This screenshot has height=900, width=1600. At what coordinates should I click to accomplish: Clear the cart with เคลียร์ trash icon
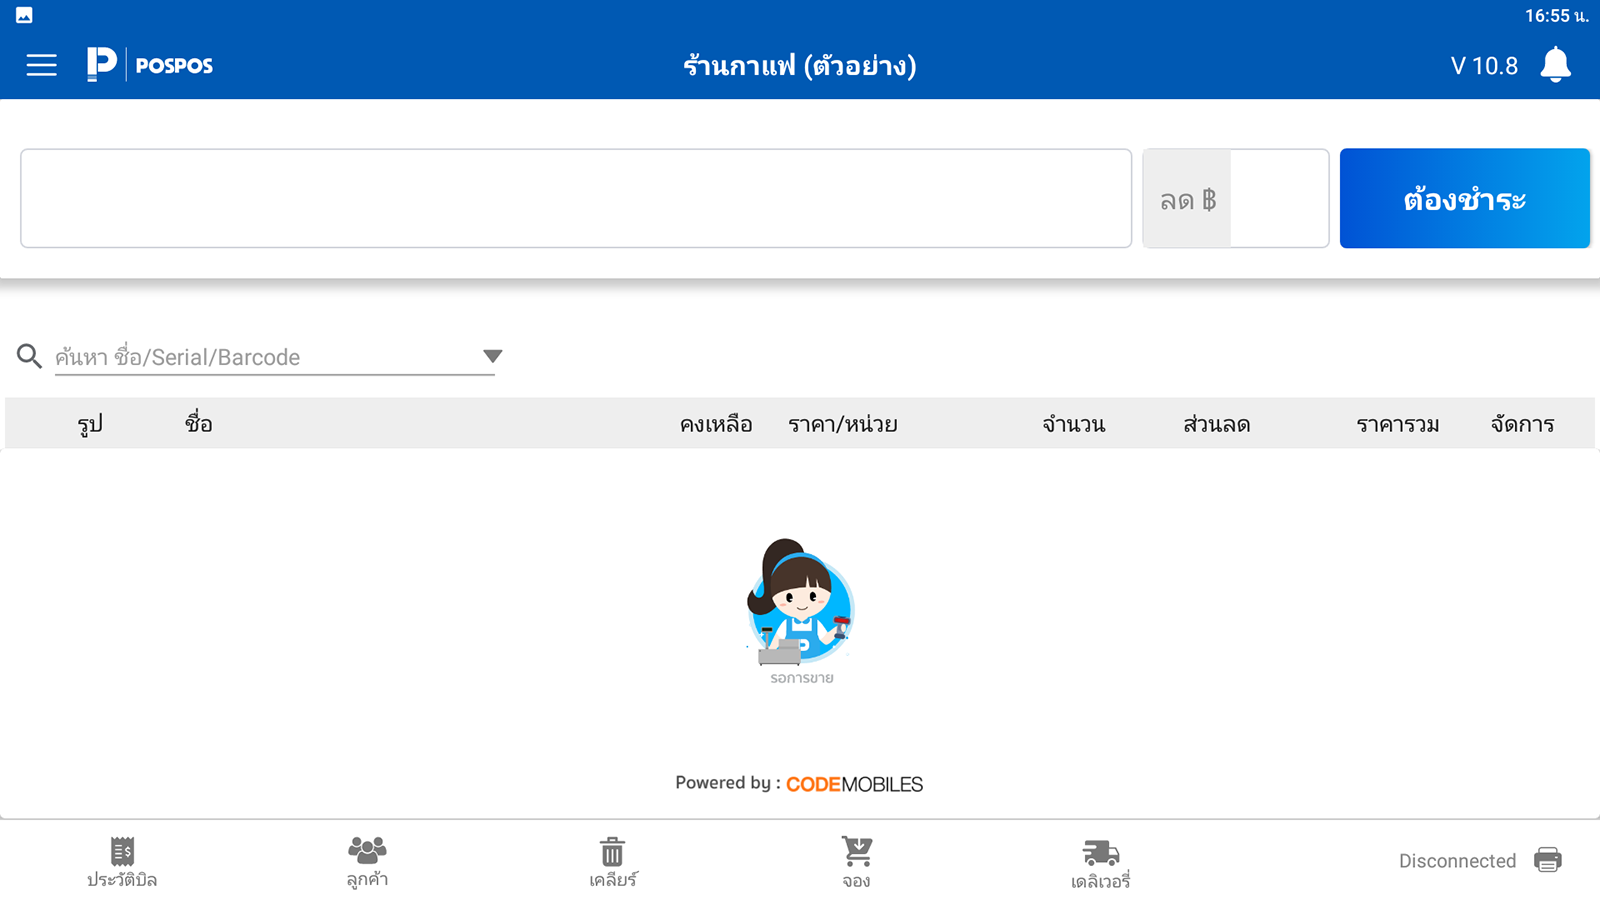tap(612, 862)
